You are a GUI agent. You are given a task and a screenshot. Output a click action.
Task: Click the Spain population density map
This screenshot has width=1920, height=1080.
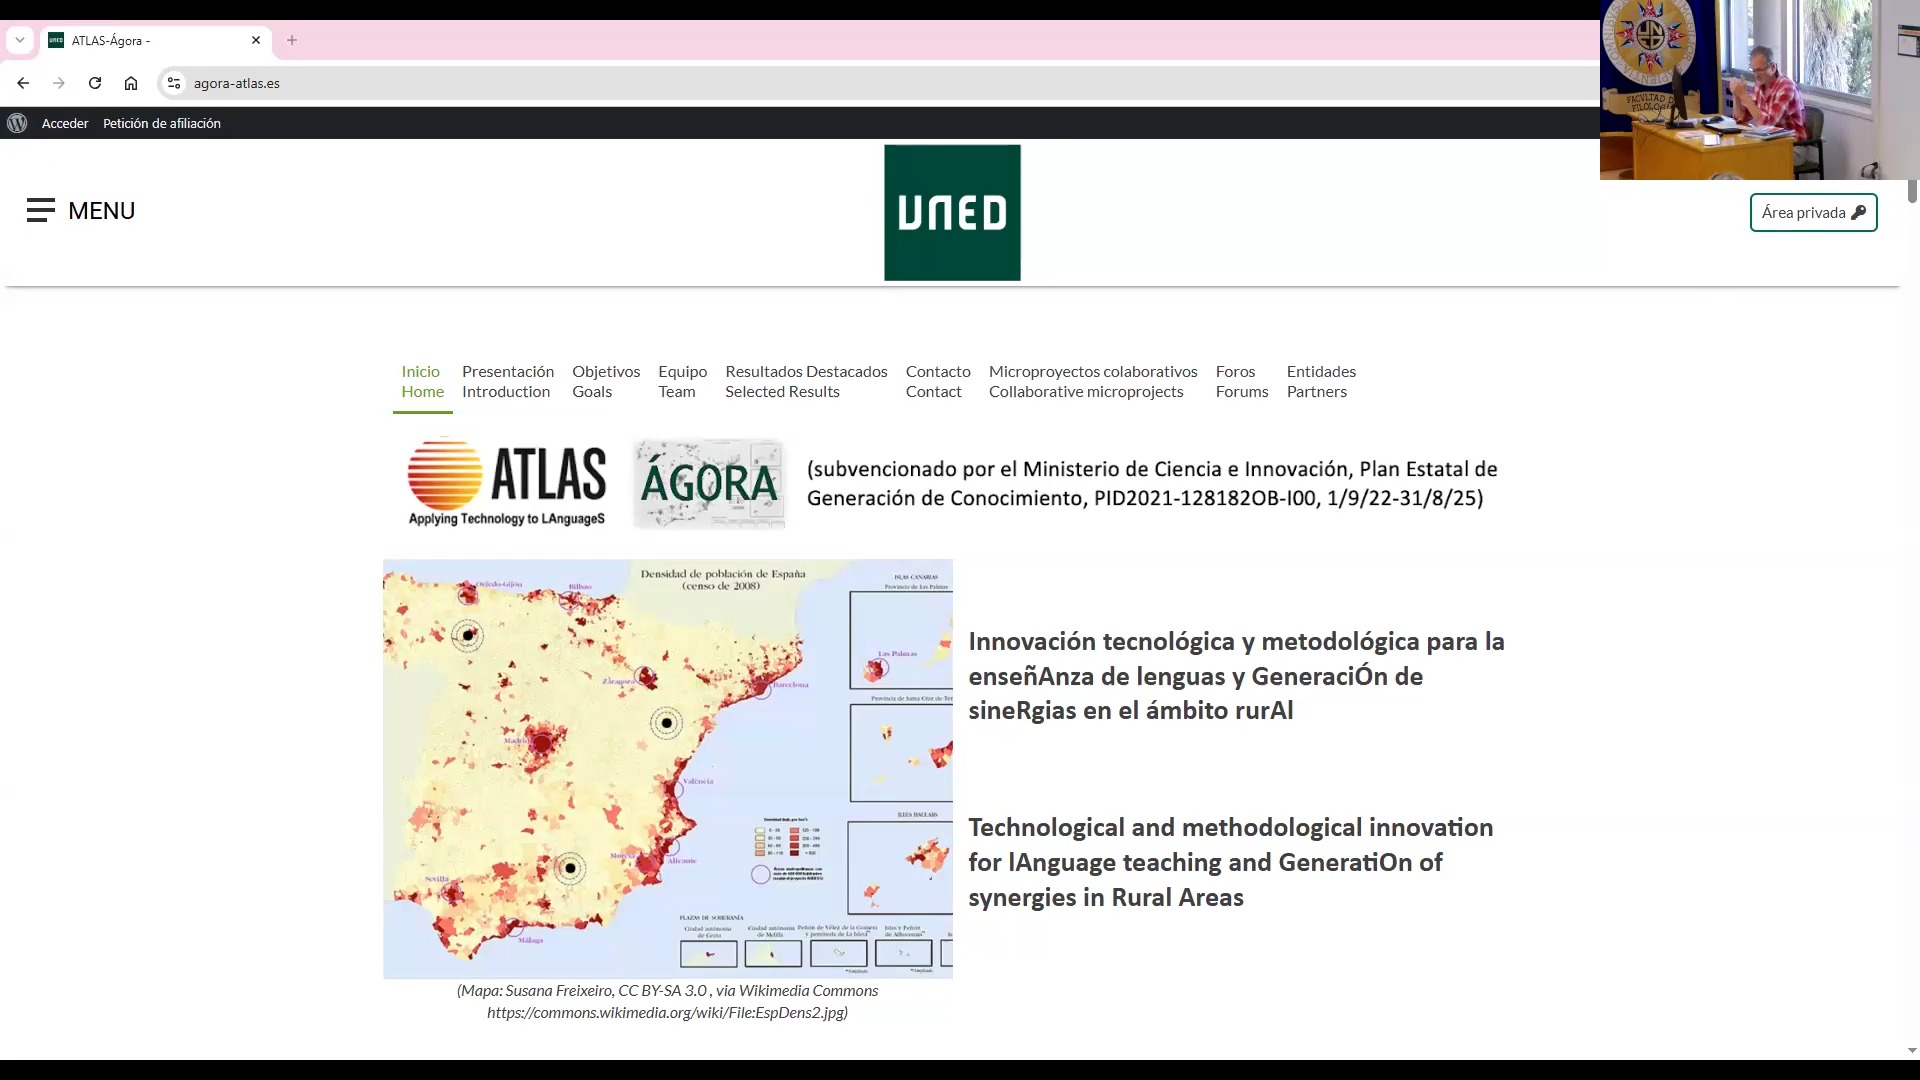(668, 768)
